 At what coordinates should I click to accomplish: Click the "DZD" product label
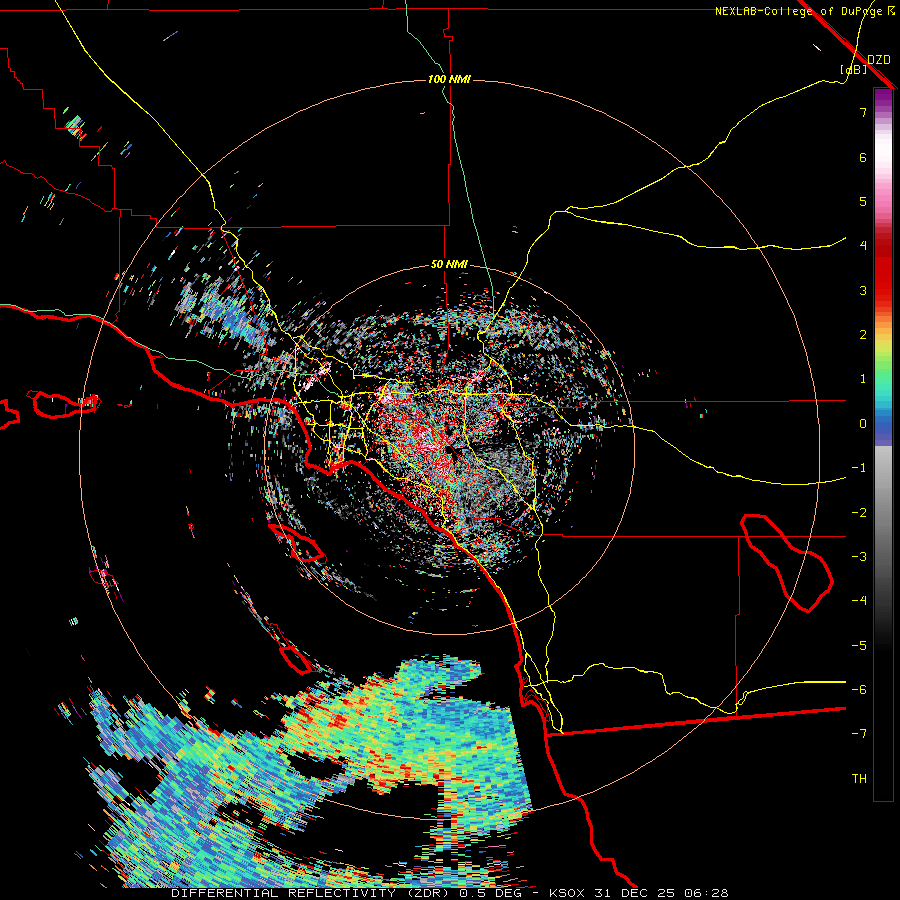coord(878,60)
